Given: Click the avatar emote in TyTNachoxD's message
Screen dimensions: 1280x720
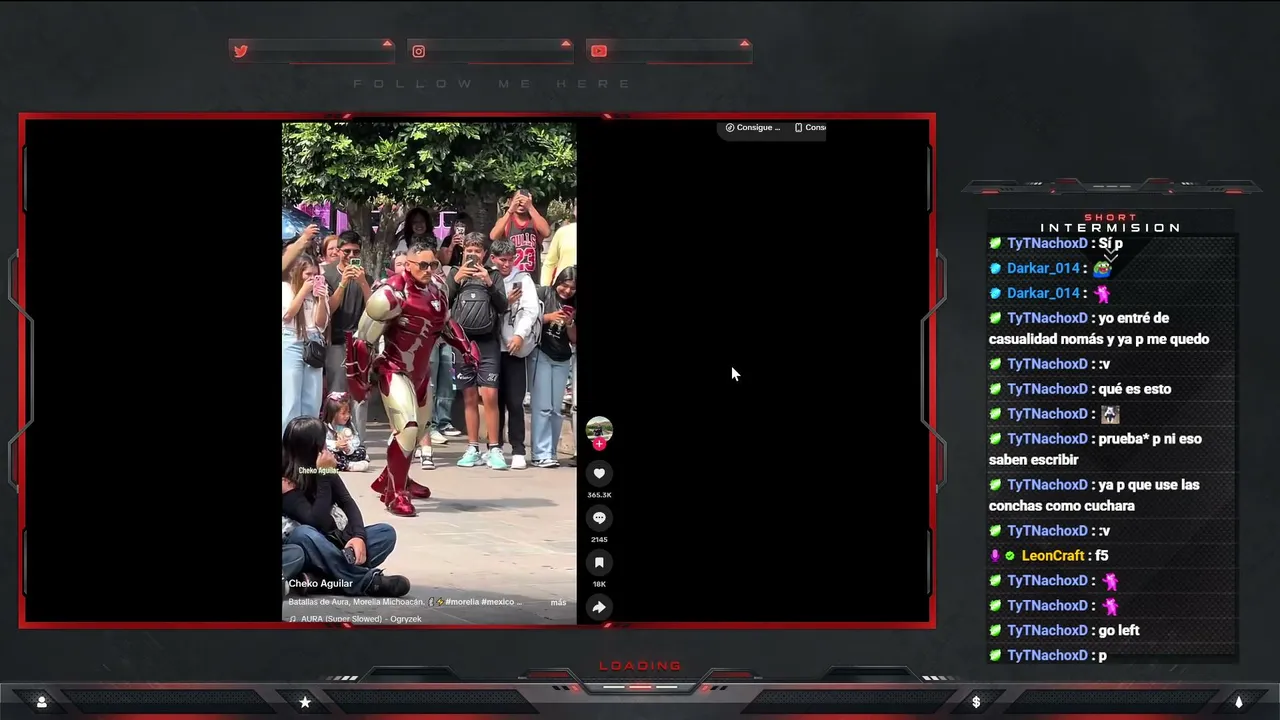Looking at the screenshot, I should [x=1110, y=414].
